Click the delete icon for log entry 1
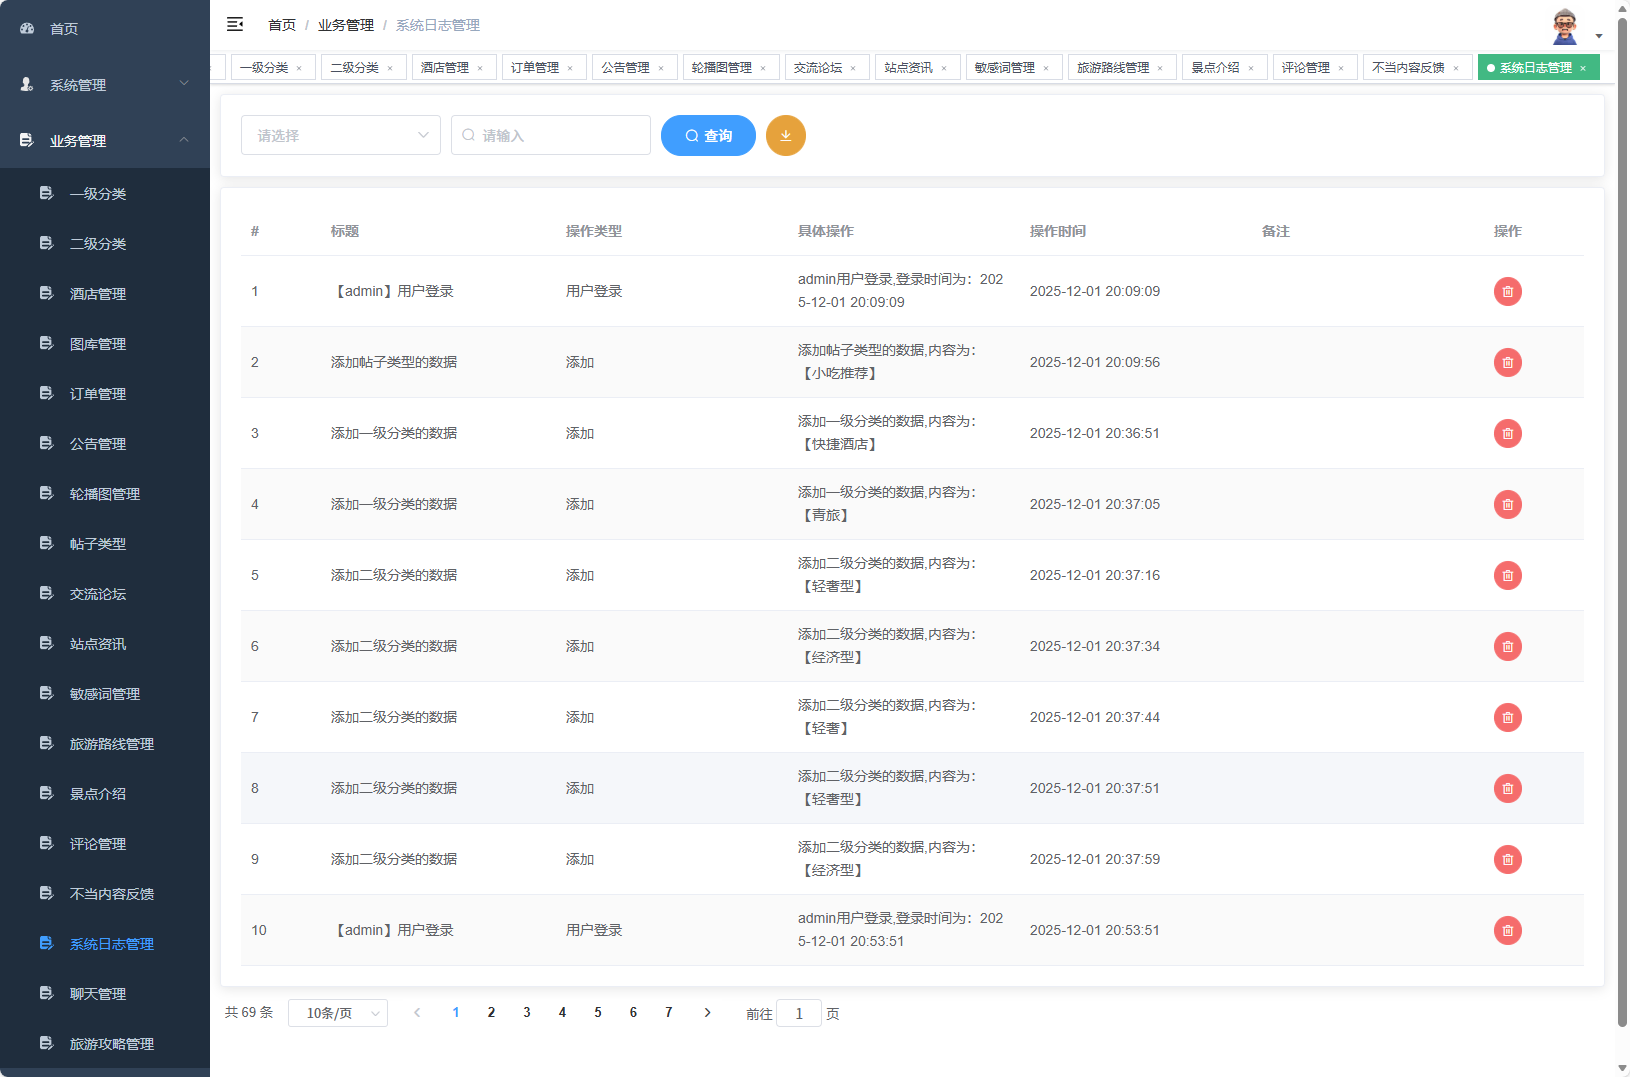1630x1077 pixels. (x=1508, y=291)
